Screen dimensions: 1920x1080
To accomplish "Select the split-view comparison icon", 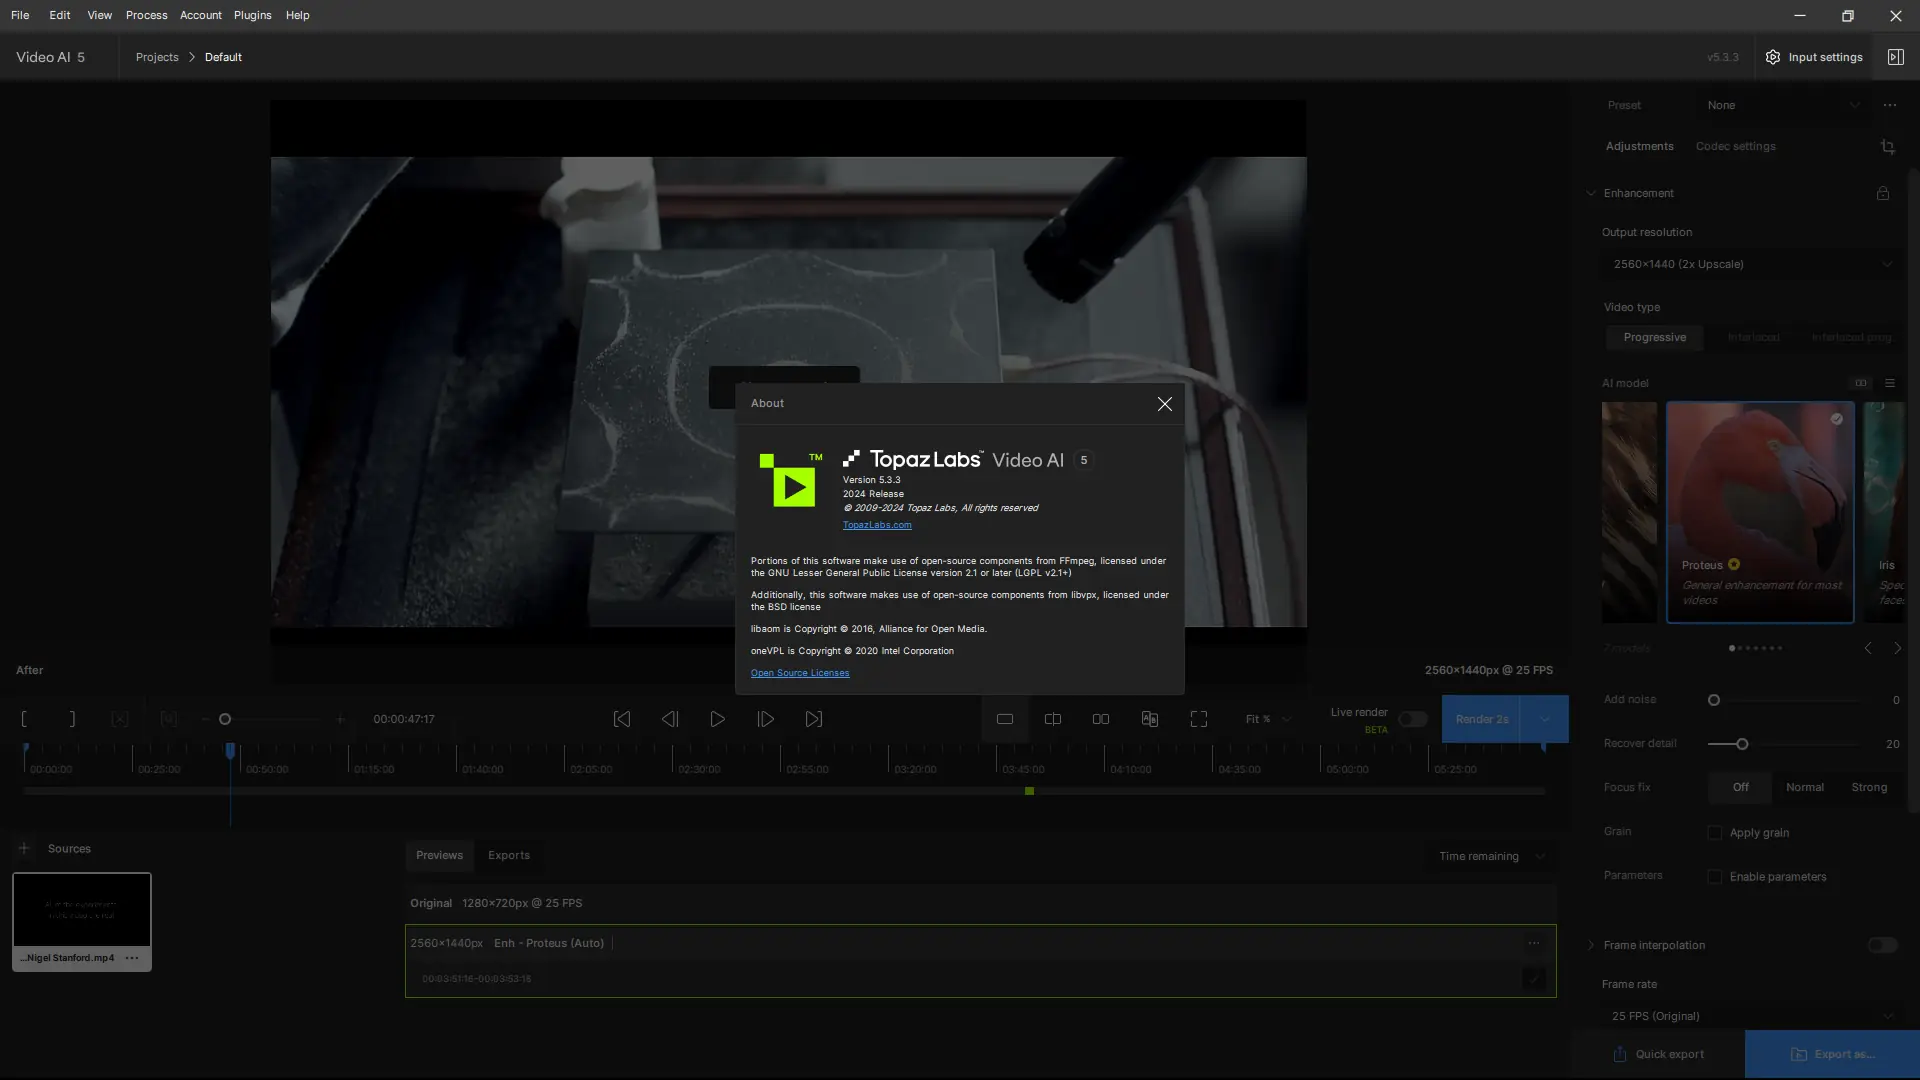I will (x=1052, y=719).
